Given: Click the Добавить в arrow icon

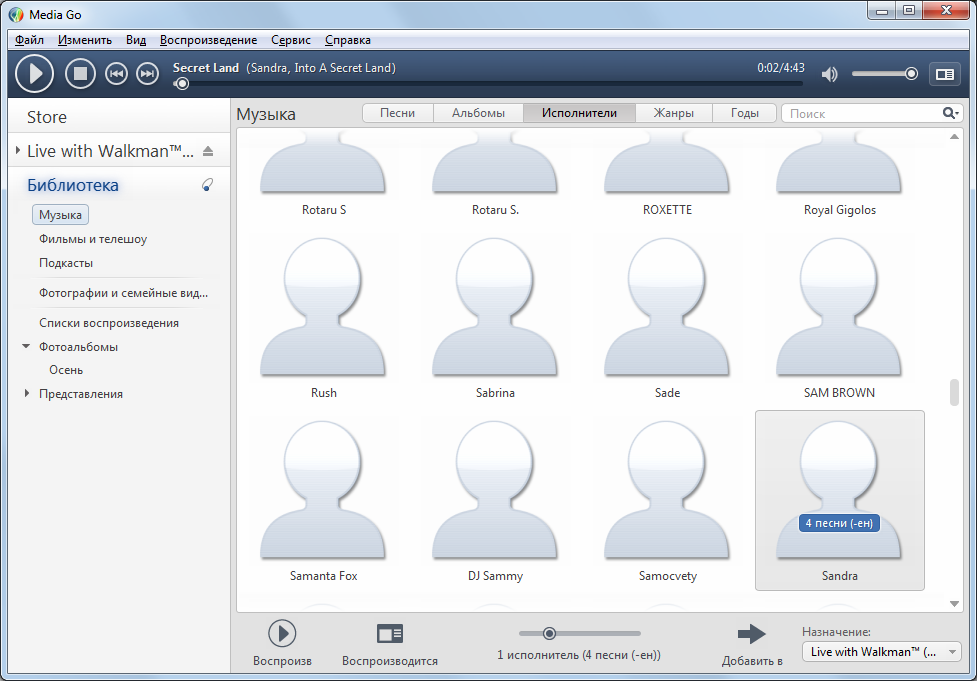Looking at the screenshot, I should (x=751, y=634).
